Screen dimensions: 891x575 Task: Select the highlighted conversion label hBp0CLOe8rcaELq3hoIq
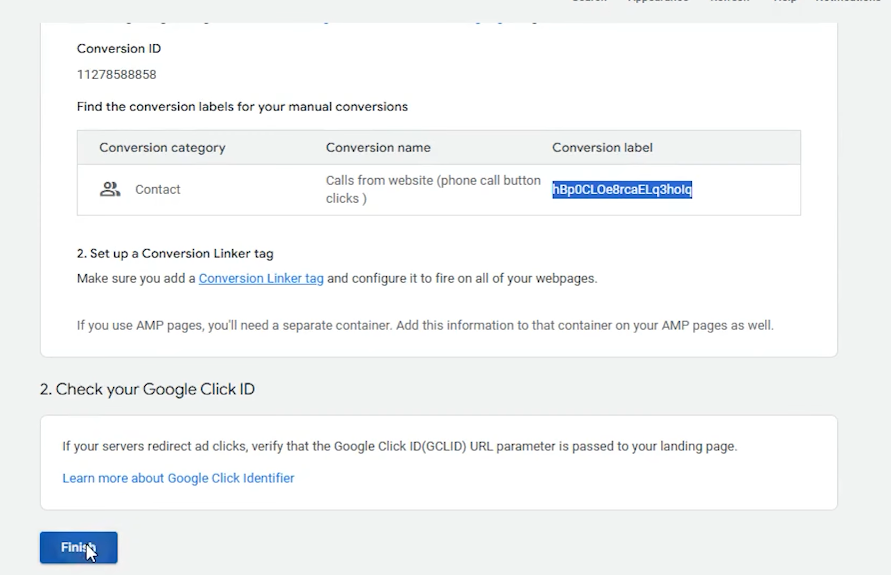622,189
